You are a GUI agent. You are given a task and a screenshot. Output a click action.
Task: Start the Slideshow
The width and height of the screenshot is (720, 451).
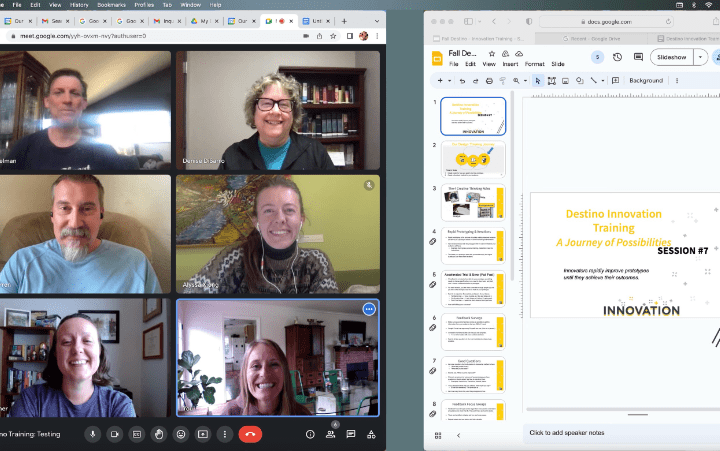[672, 57]
